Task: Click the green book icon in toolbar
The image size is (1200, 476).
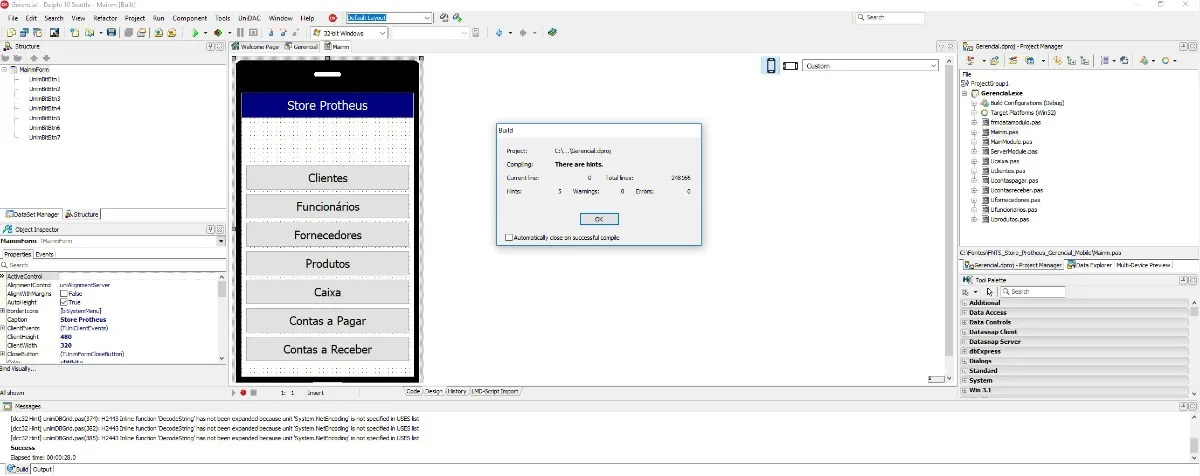Action: point(552,32)
